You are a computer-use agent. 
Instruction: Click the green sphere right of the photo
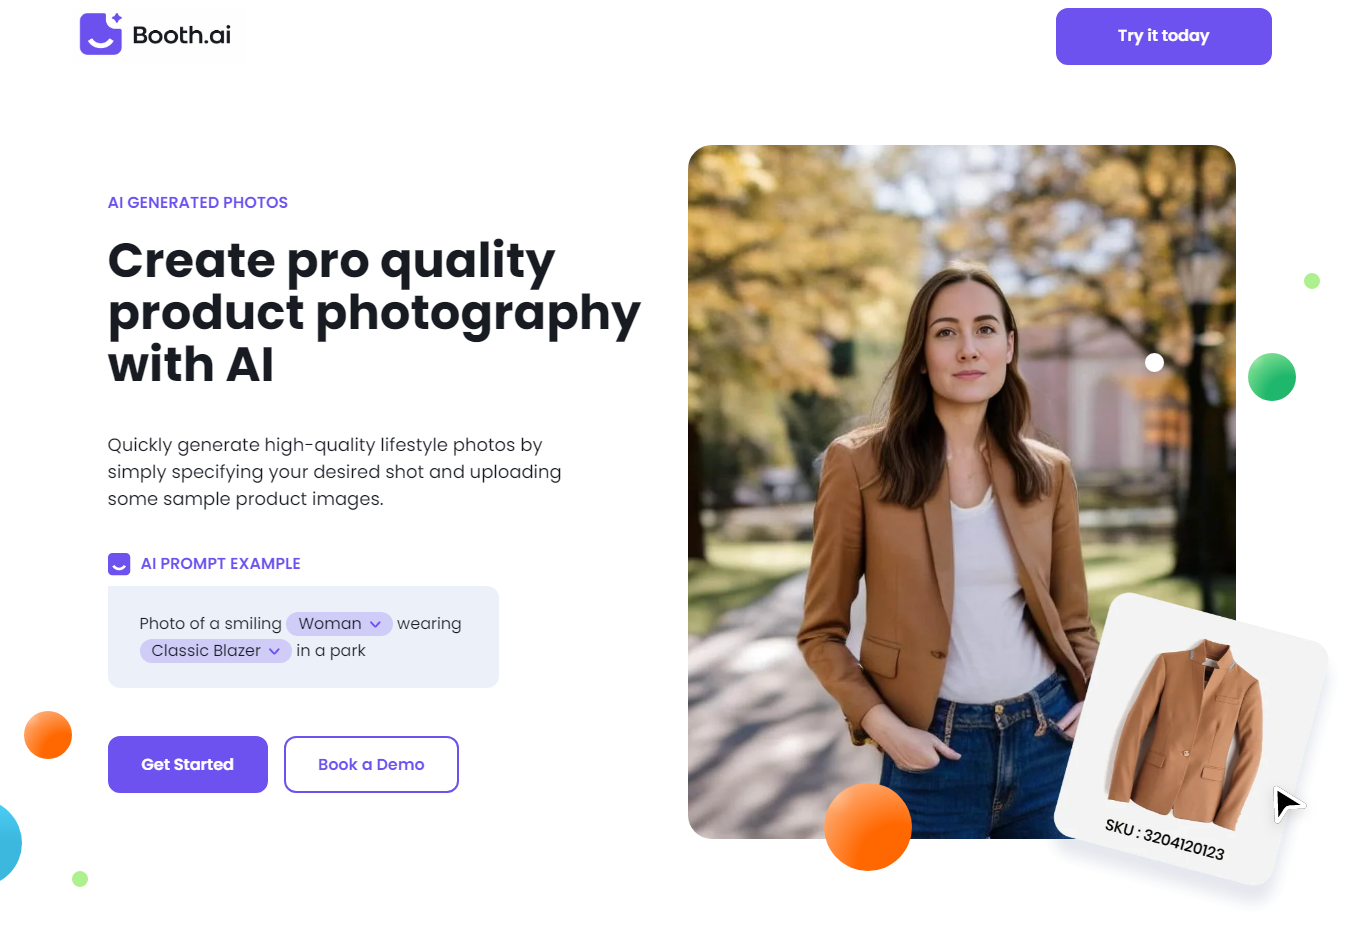point(1272,377)
